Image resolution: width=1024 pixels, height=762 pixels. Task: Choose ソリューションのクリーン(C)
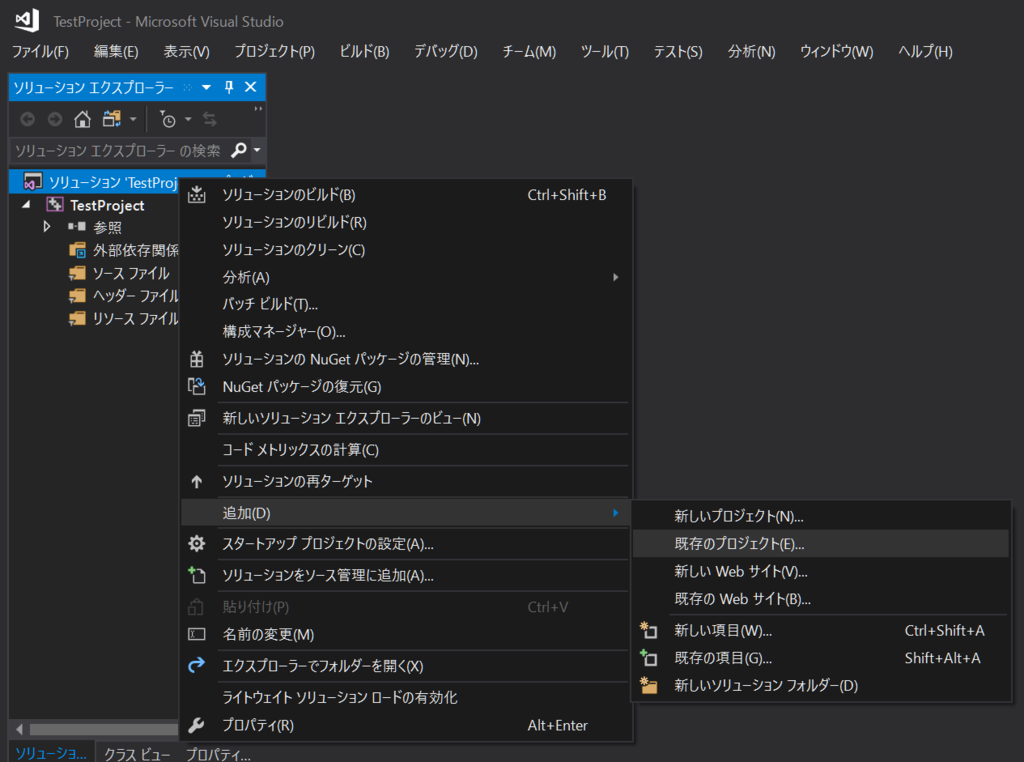coord(294,249)
